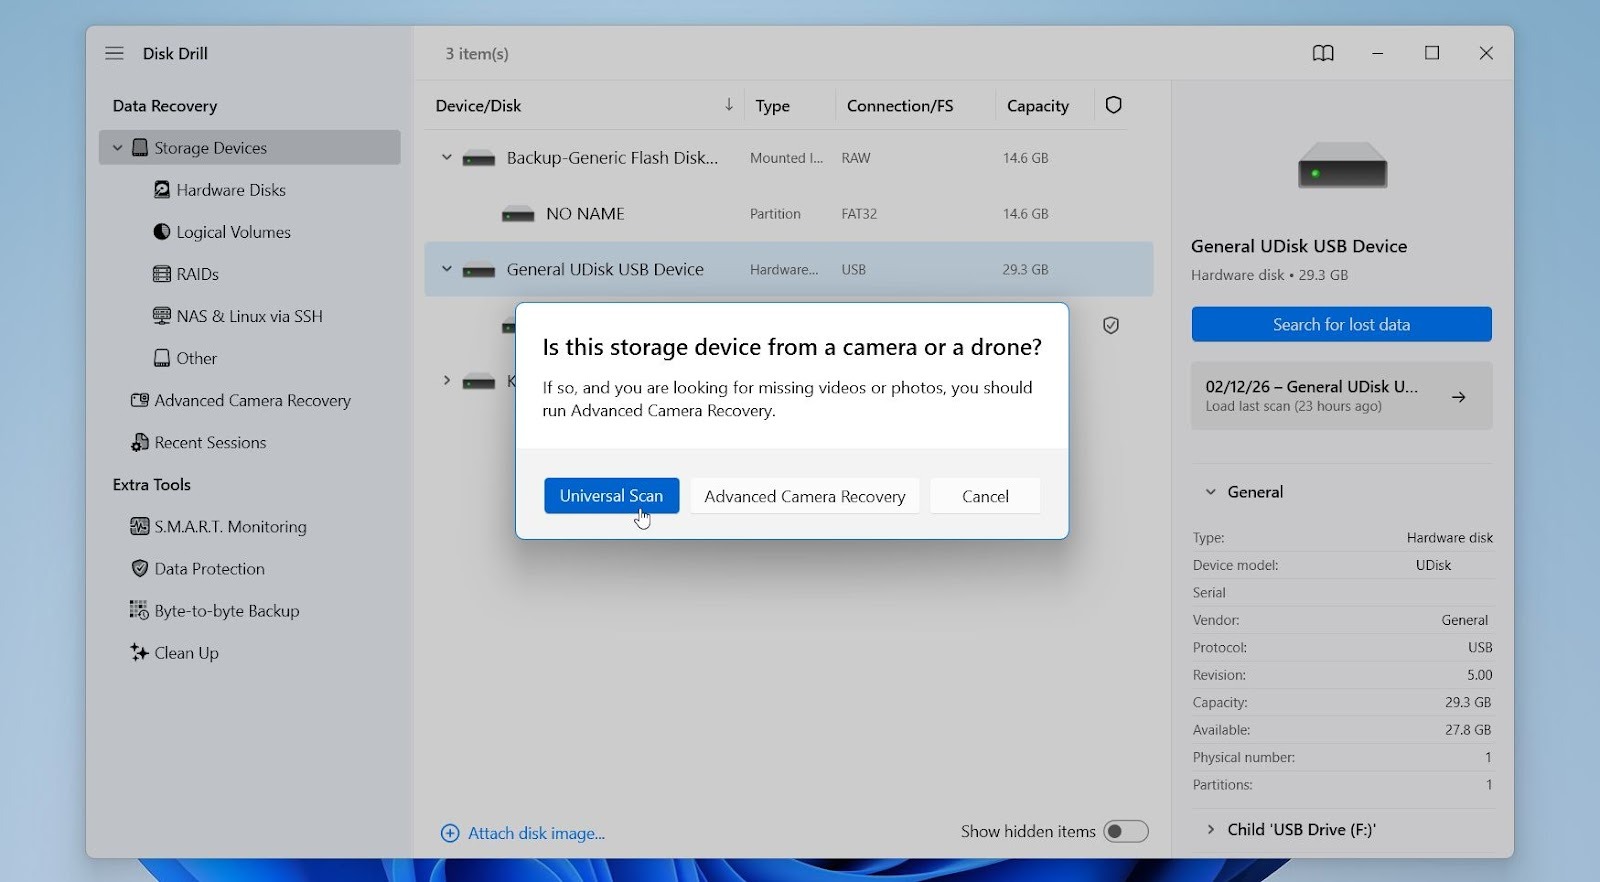Click Cancel in the dialog
This screenshot has height=882, width=1600.
coord(985,496)
